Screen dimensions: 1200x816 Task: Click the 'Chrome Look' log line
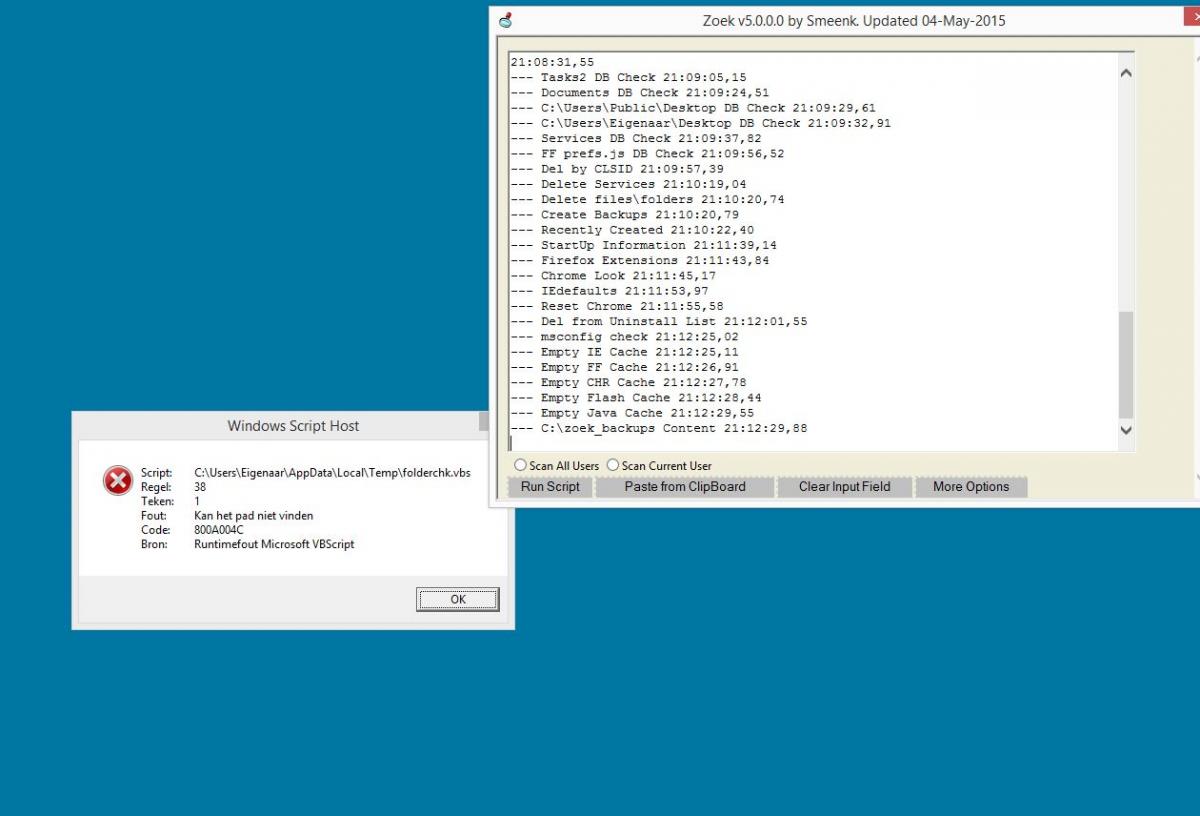click(x=613, y=276)
